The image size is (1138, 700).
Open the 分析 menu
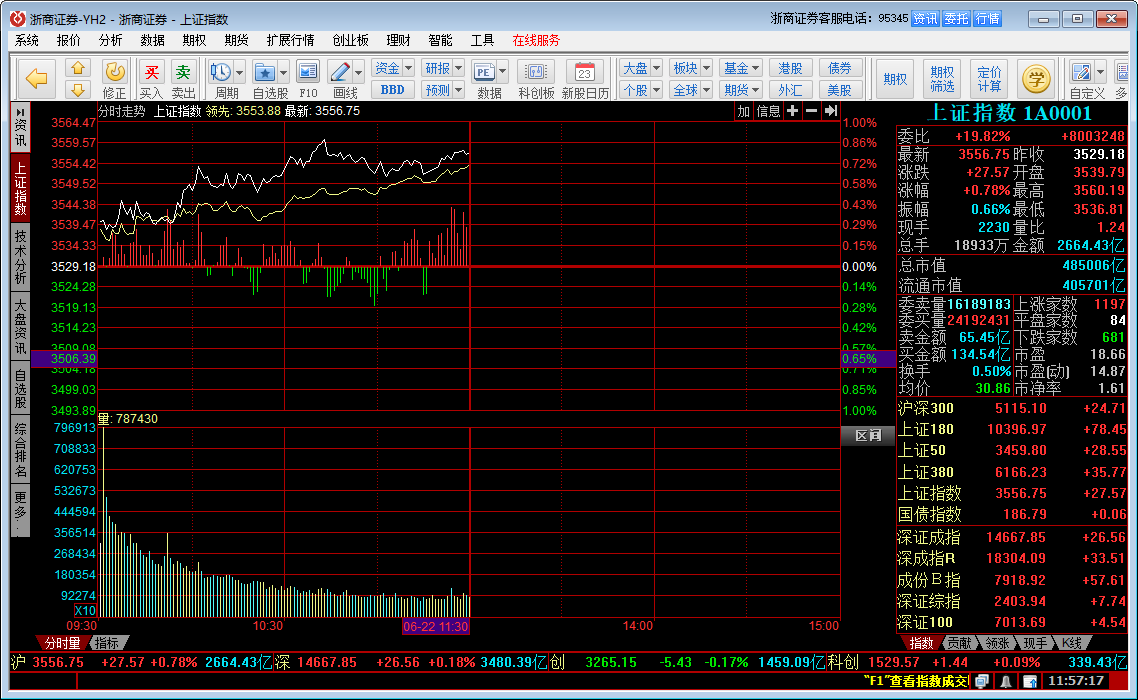click(111, 41)
